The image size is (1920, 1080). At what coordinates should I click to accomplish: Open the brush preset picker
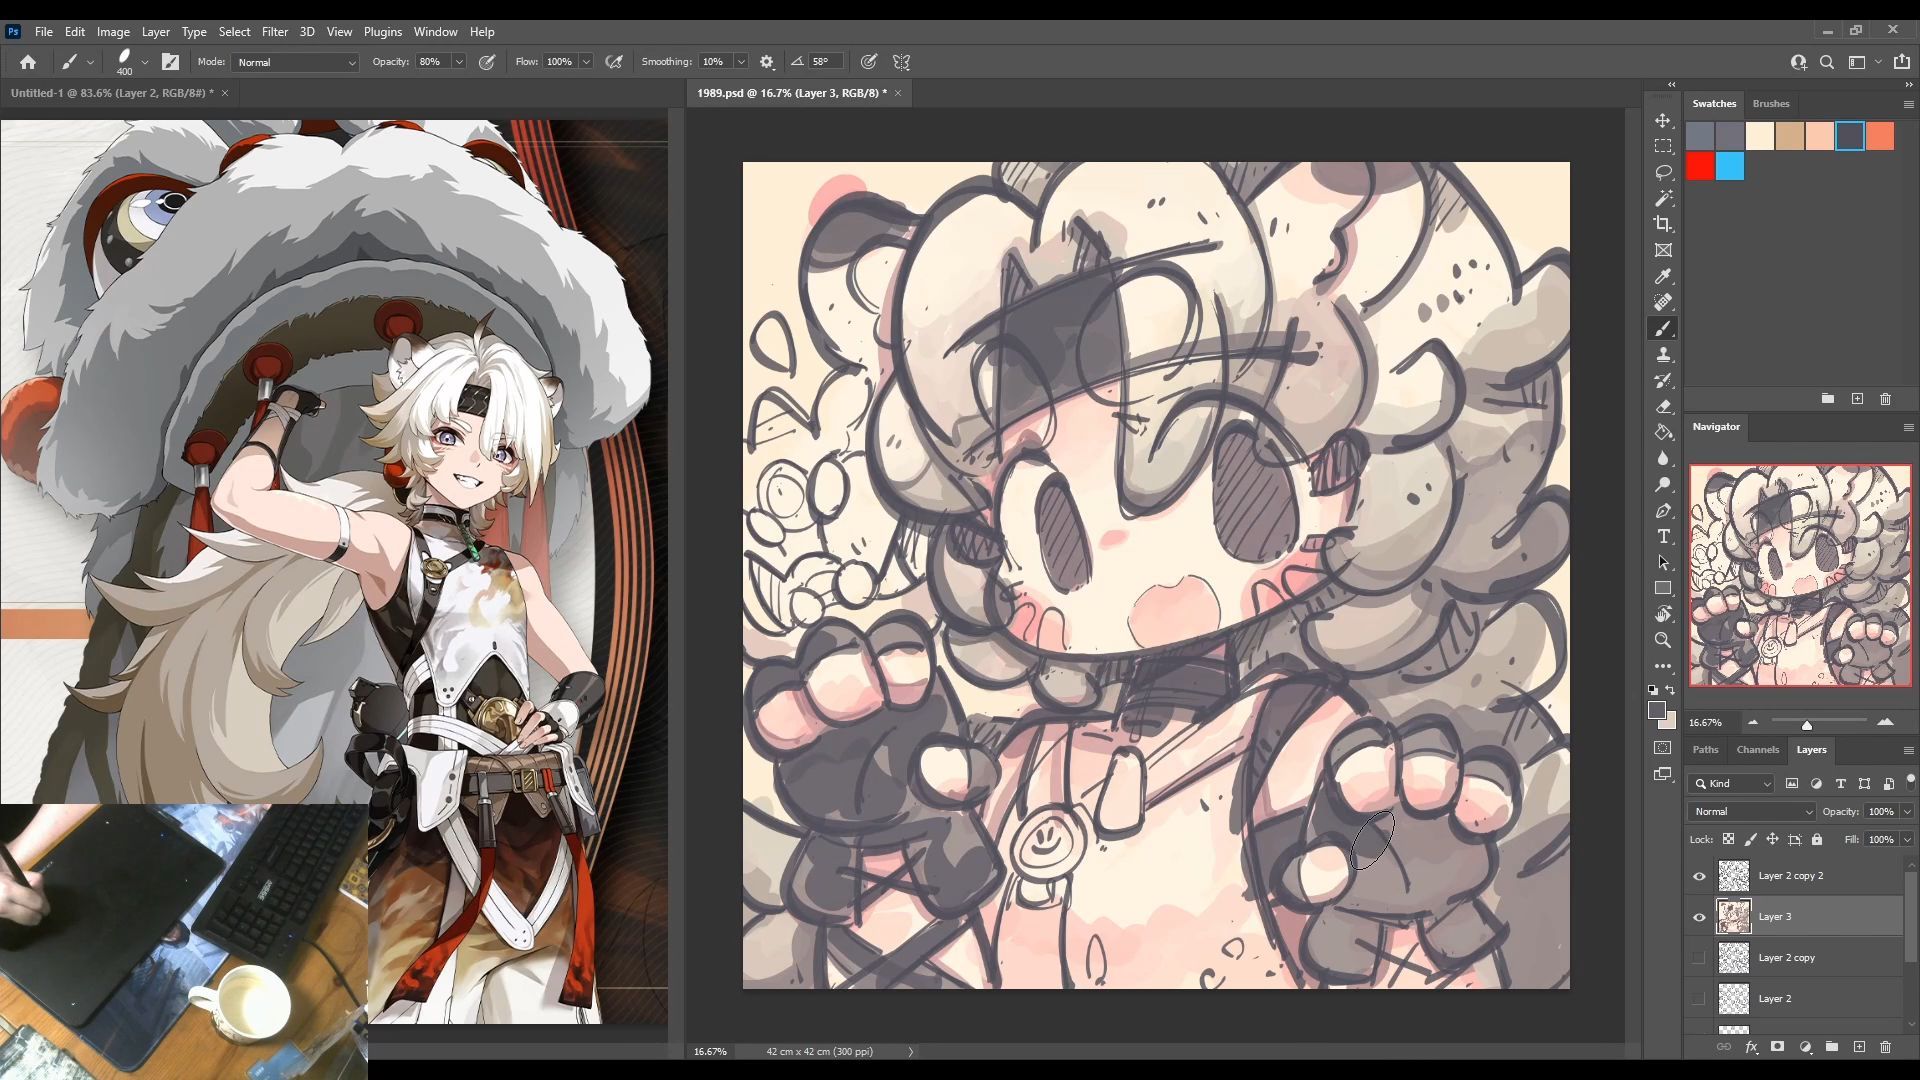(145, 62)
